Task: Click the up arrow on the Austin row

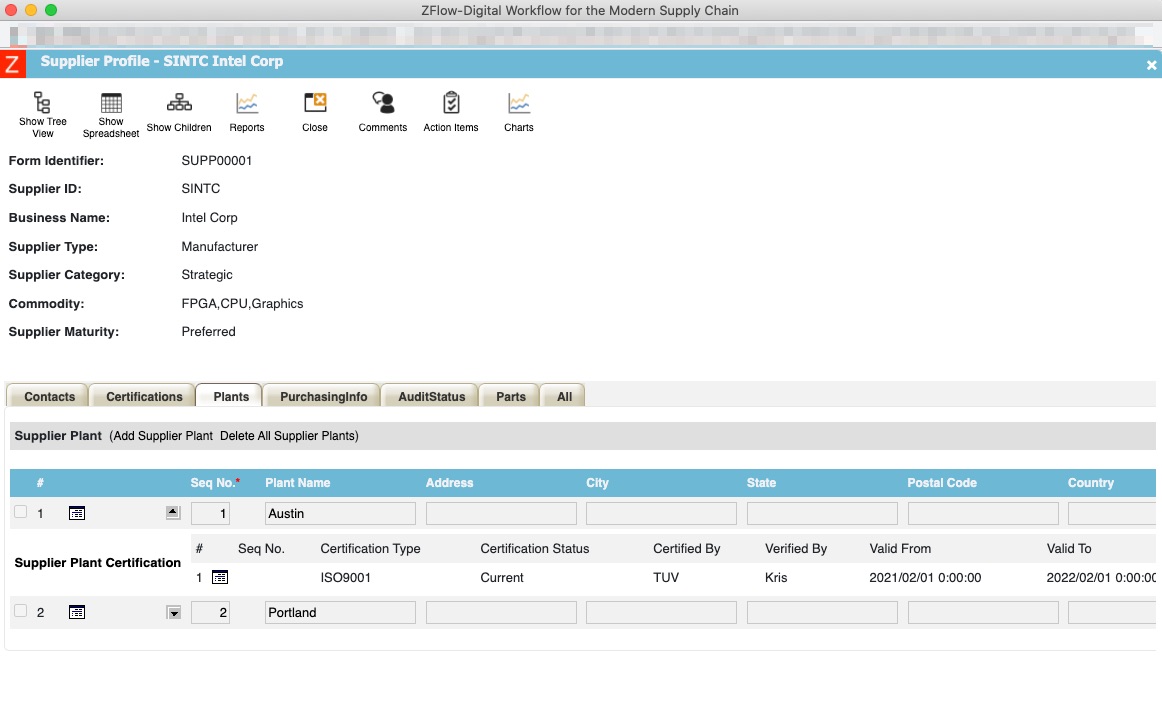Action: pos(173,512)
